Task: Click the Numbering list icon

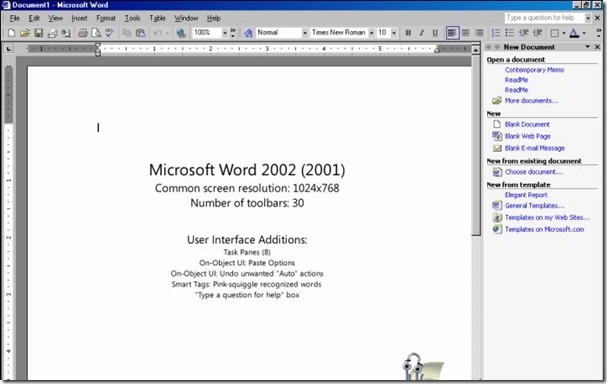Action: [x=496, y=33]
